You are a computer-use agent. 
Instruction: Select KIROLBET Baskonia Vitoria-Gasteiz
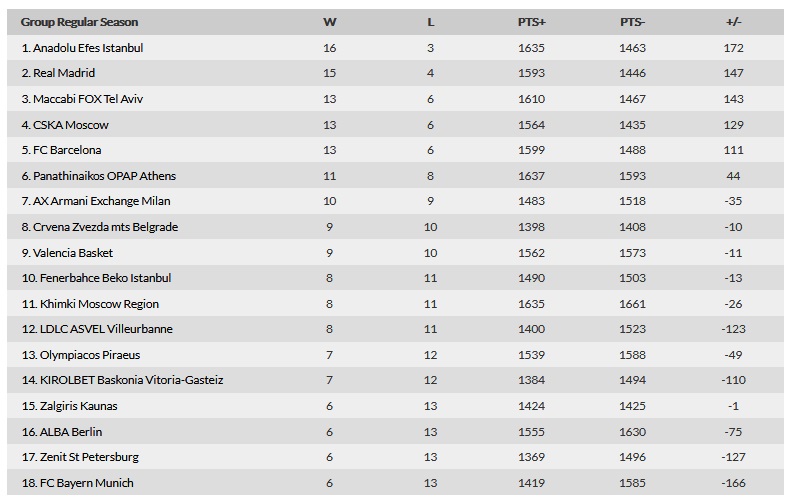pyautogui.click(x=131, y=380)
